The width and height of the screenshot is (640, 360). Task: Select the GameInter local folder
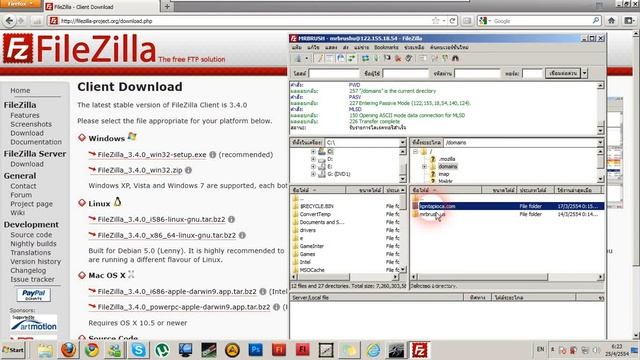(x=311, y=246)
